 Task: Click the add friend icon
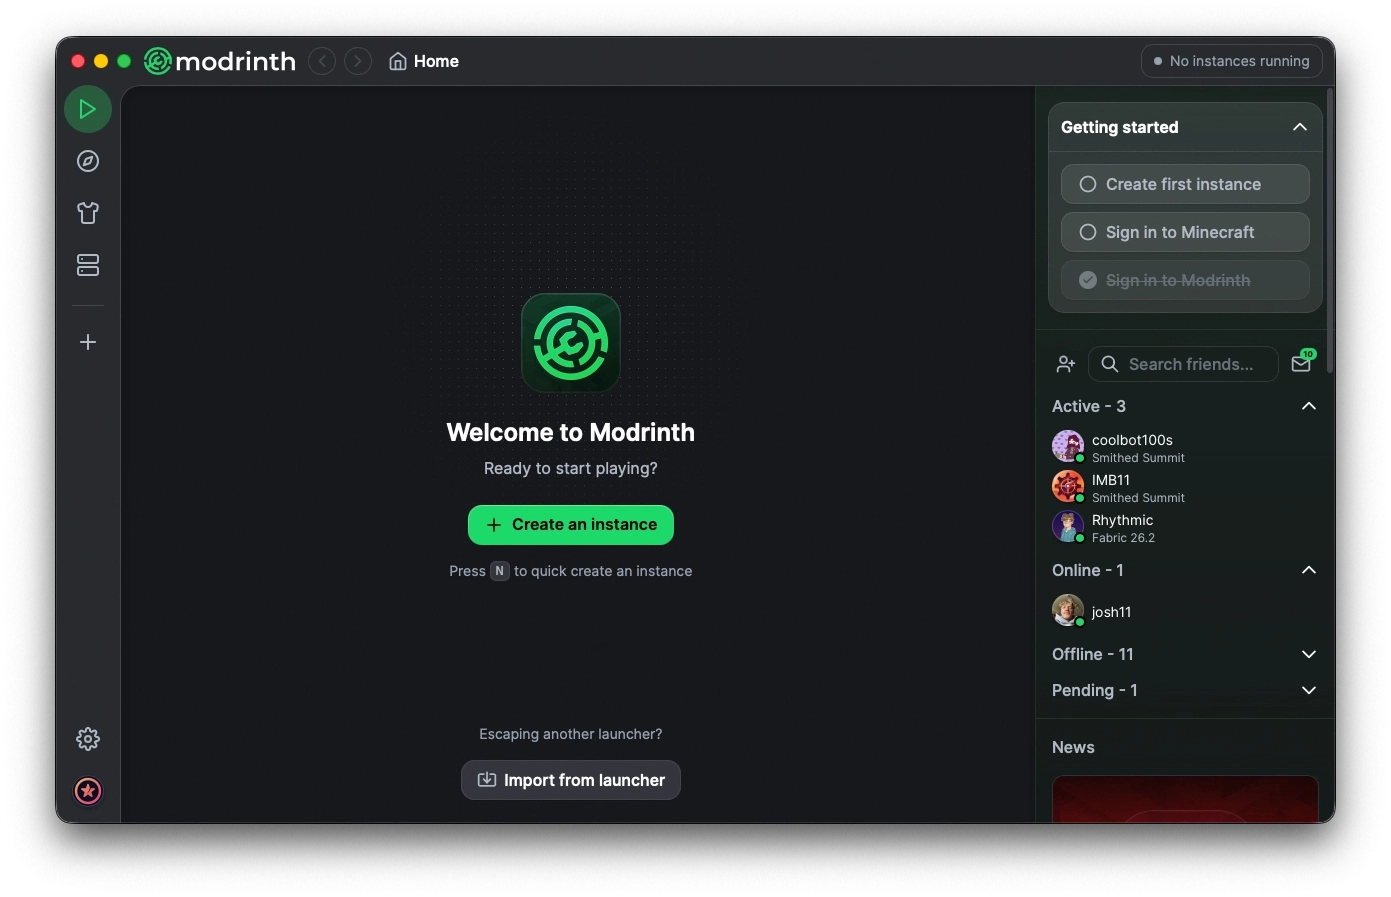click(x=1066, y=364)
